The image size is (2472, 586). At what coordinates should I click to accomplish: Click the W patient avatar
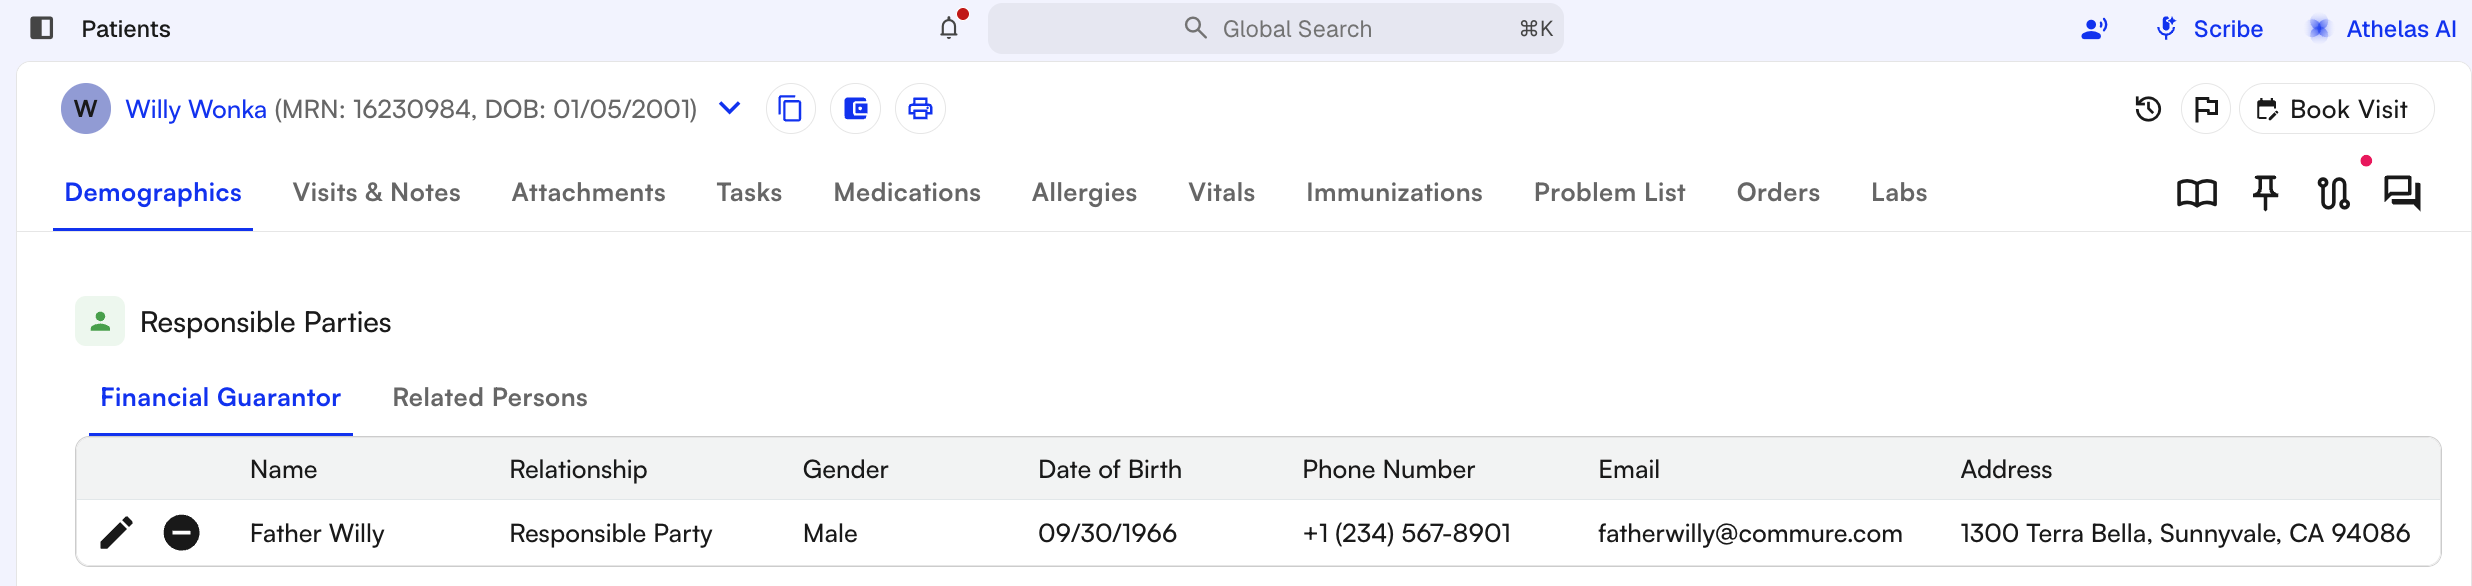(86, 108)
